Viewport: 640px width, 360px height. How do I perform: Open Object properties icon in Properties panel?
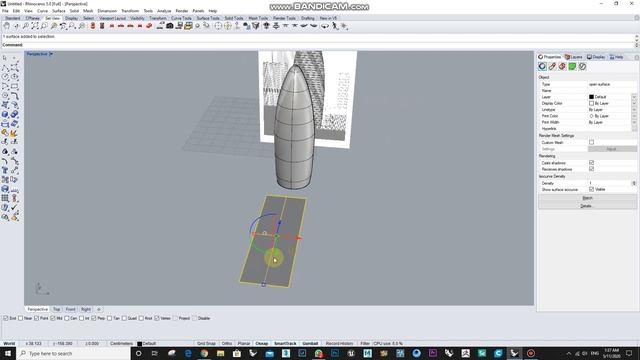(x=542, y=66)
